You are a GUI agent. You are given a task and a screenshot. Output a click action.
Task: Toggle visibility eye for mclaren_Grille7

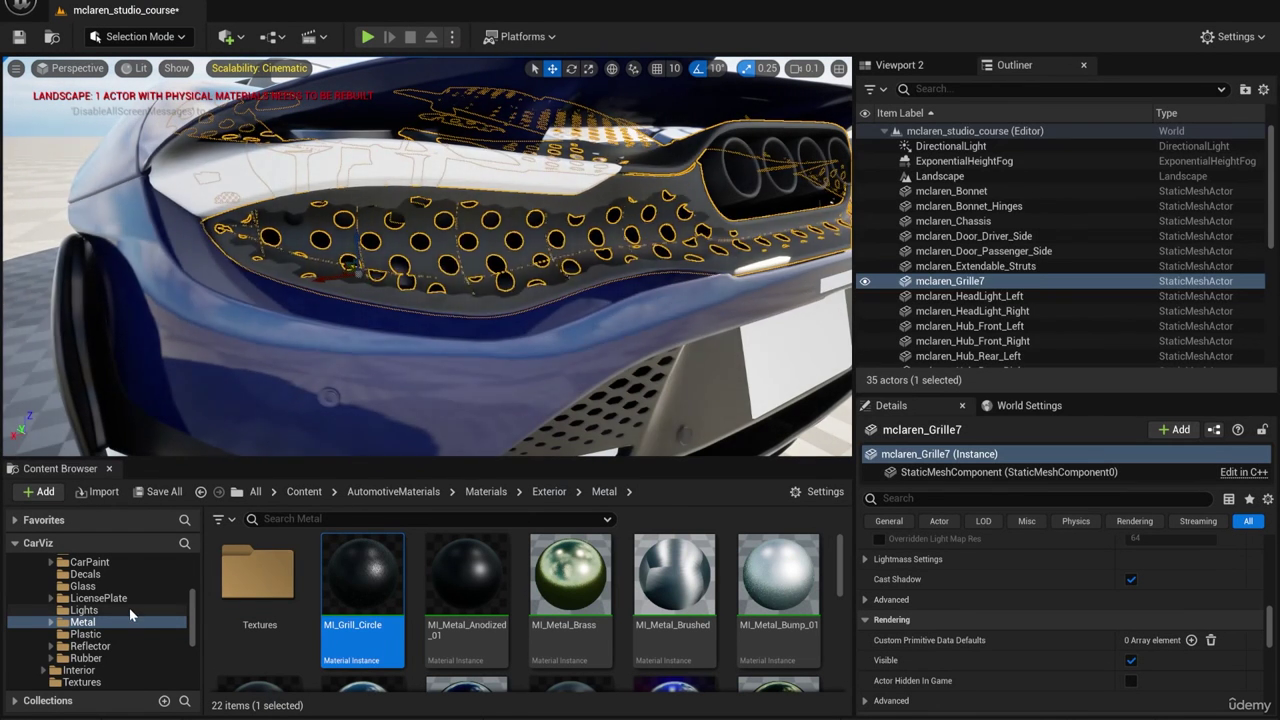pyautogui.click(x=865, y=281)
